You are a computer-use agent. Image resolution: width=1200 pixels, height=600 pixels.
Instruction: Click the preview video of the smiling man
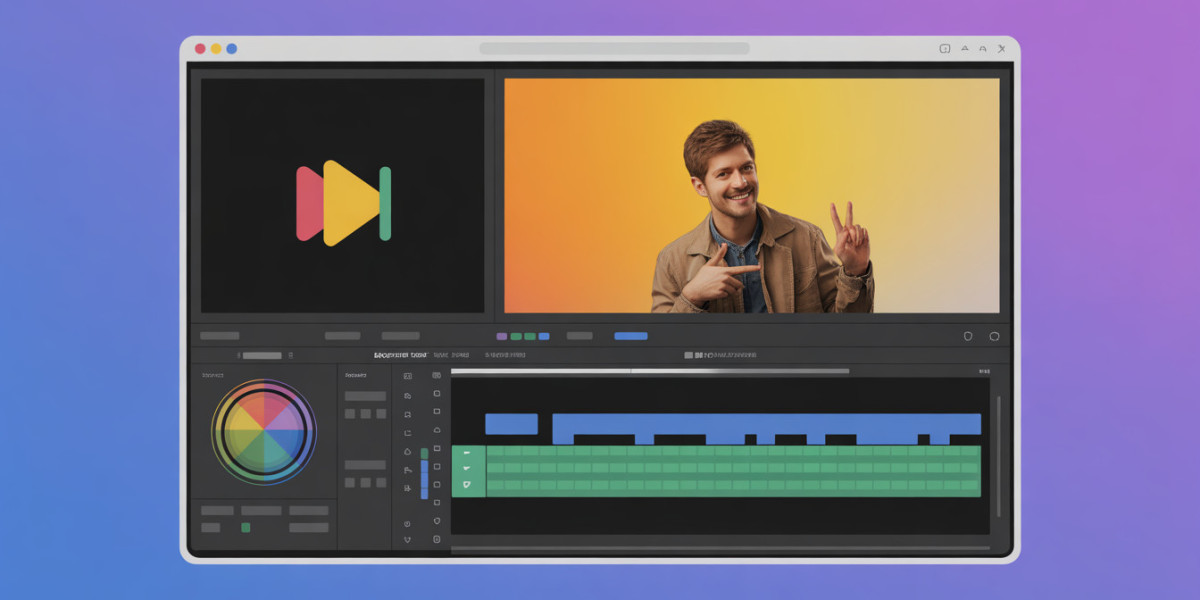point(751,195)
